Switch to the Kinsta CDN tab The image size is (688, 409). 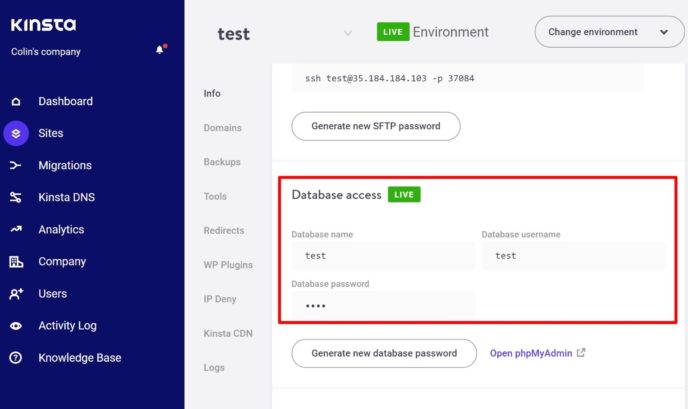[x=228, y=333]
